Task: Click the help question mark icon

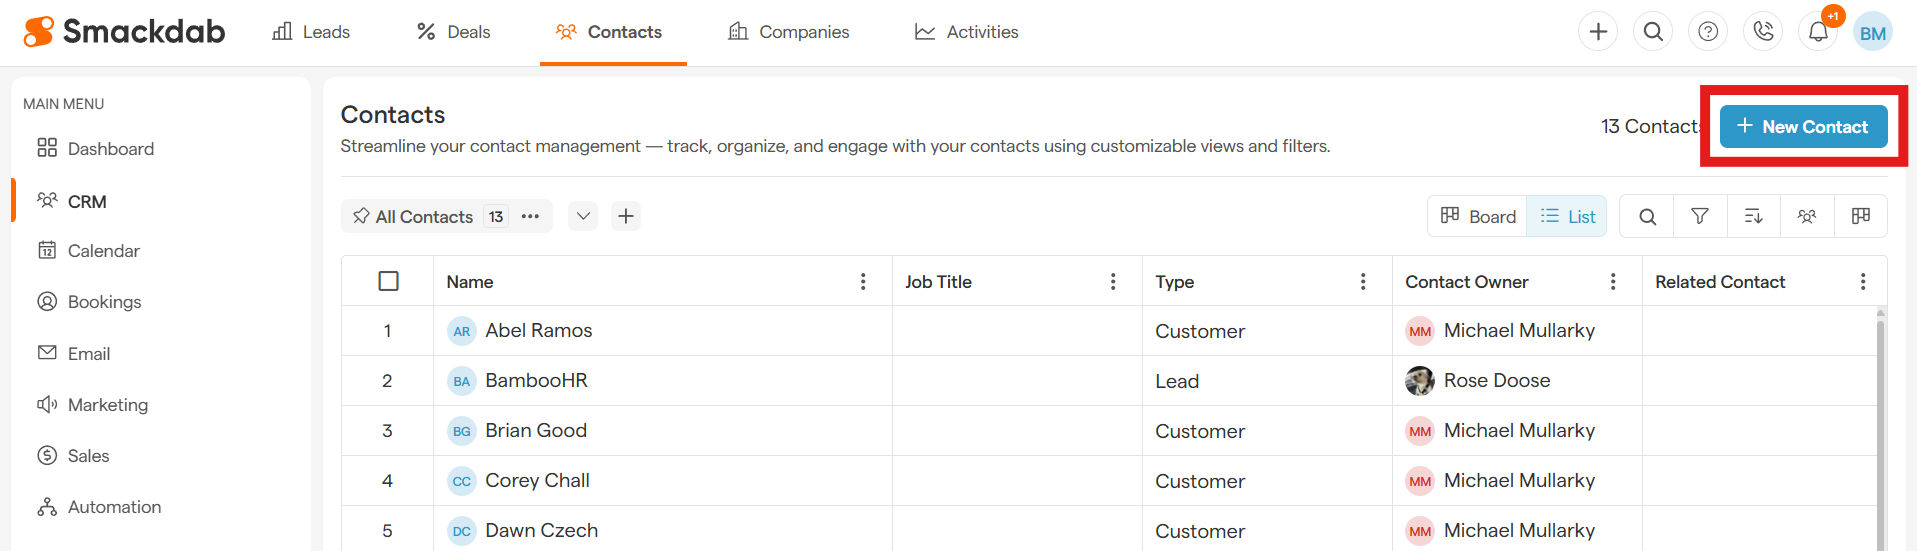Action: (1708, 32)
